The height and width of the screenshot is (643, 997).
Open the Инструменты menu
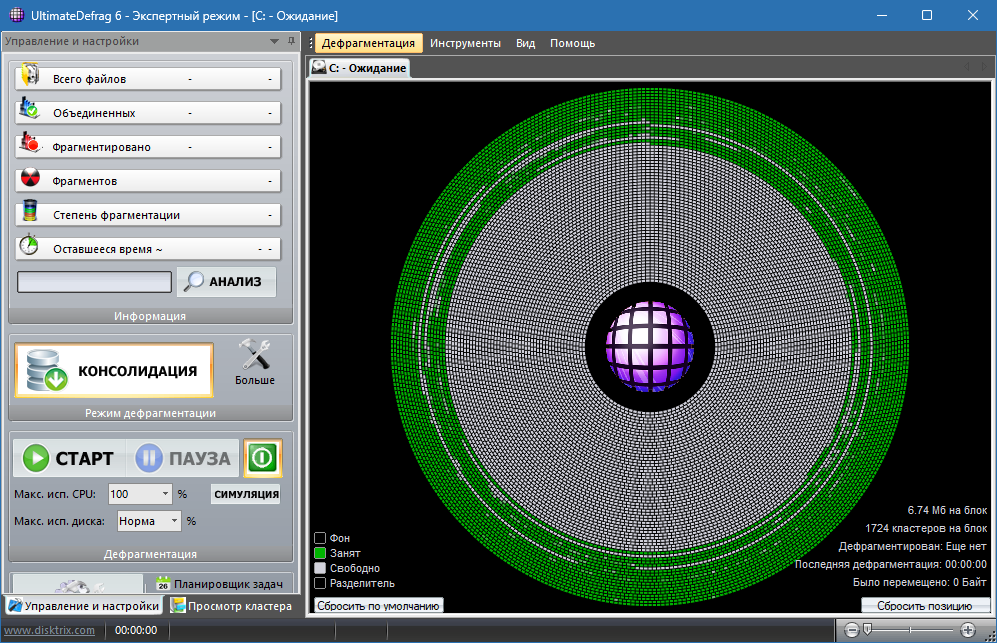click(x=465, y=43)
